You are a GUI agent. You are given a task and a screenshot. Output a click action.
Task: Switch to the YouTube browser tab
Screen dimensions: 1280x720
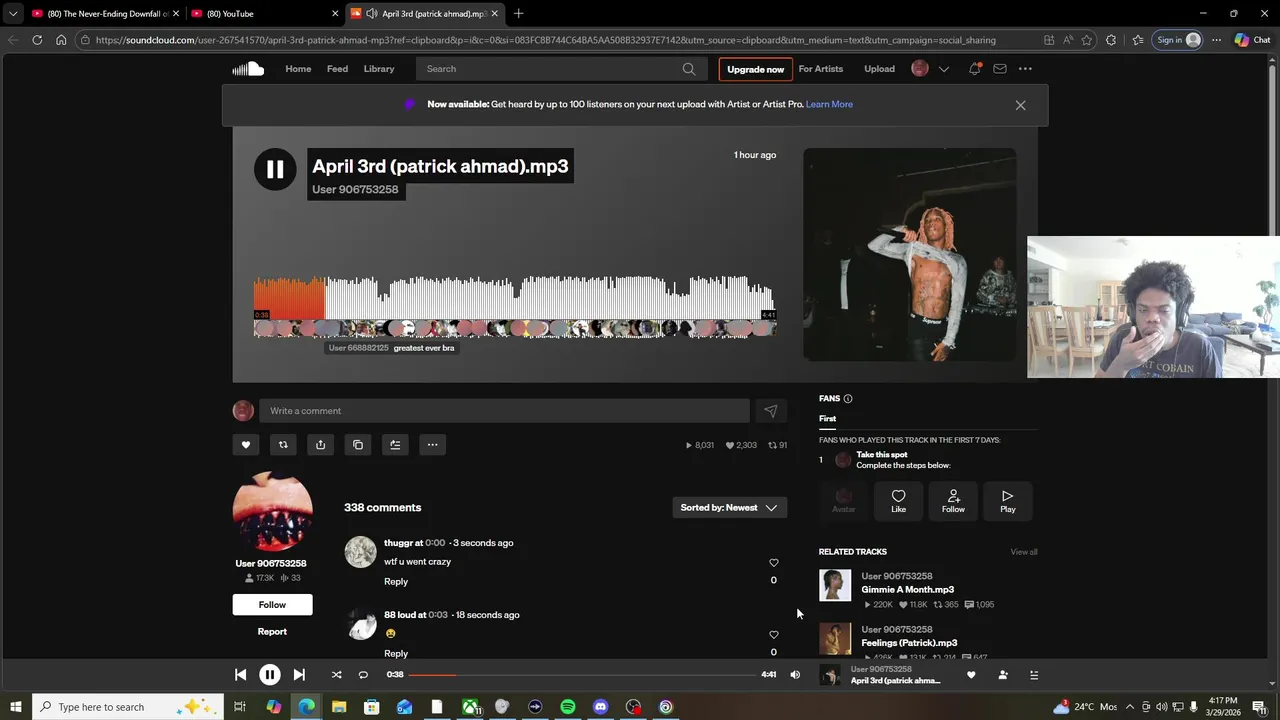265,14
